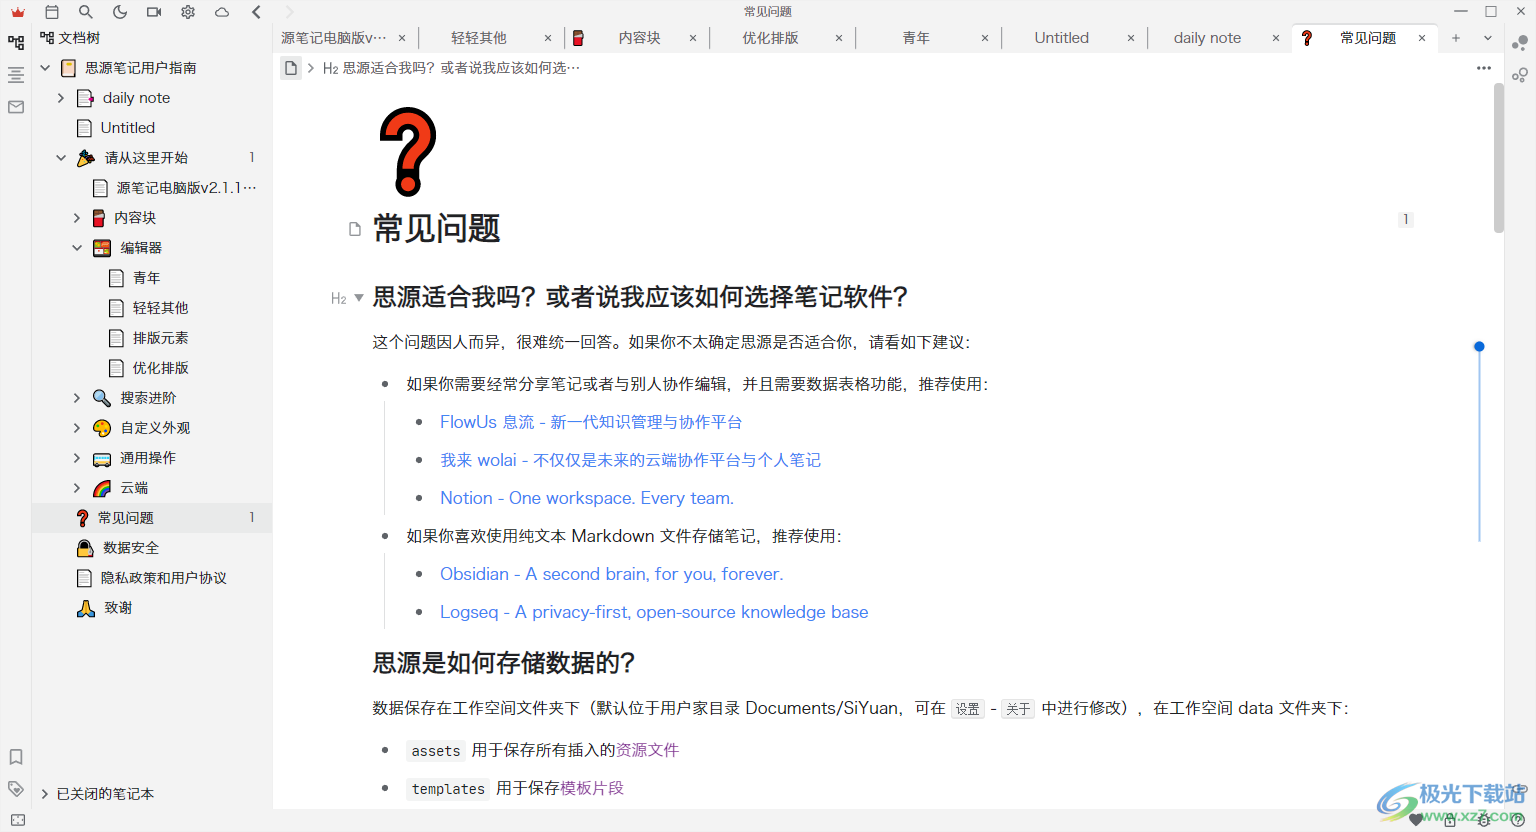
Task: Open global search with magnifier icon
Action: [x=85, y=11]
